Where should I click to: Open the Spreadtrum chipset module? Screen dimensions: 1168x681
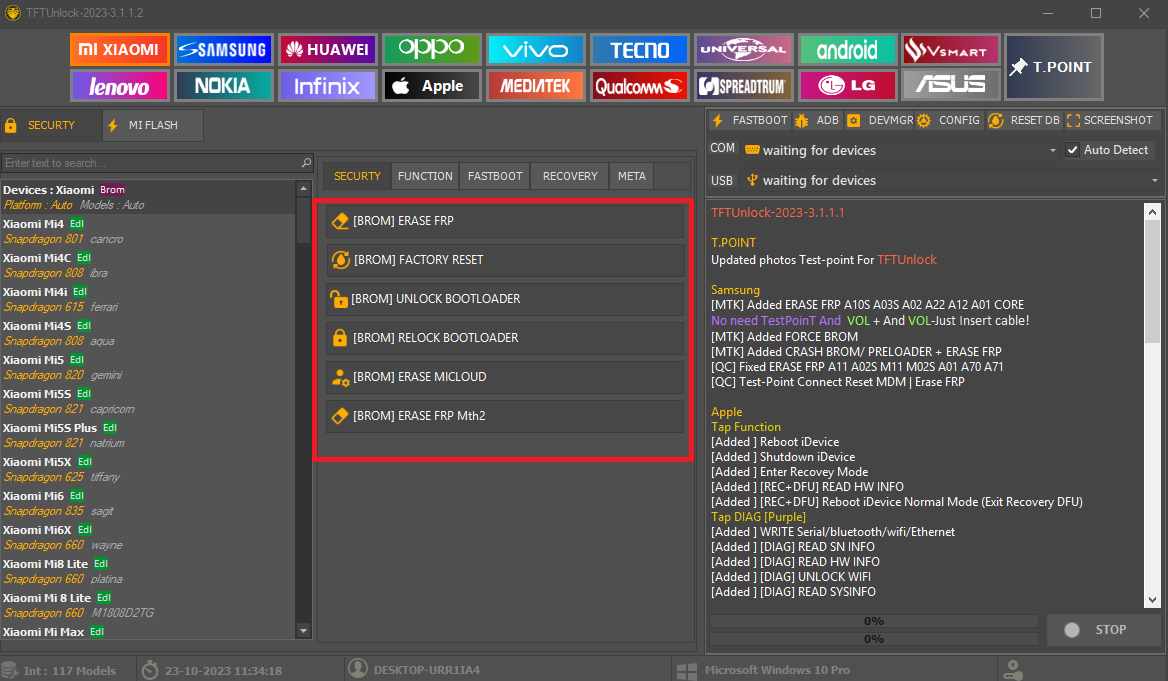[x=743, y=86]
